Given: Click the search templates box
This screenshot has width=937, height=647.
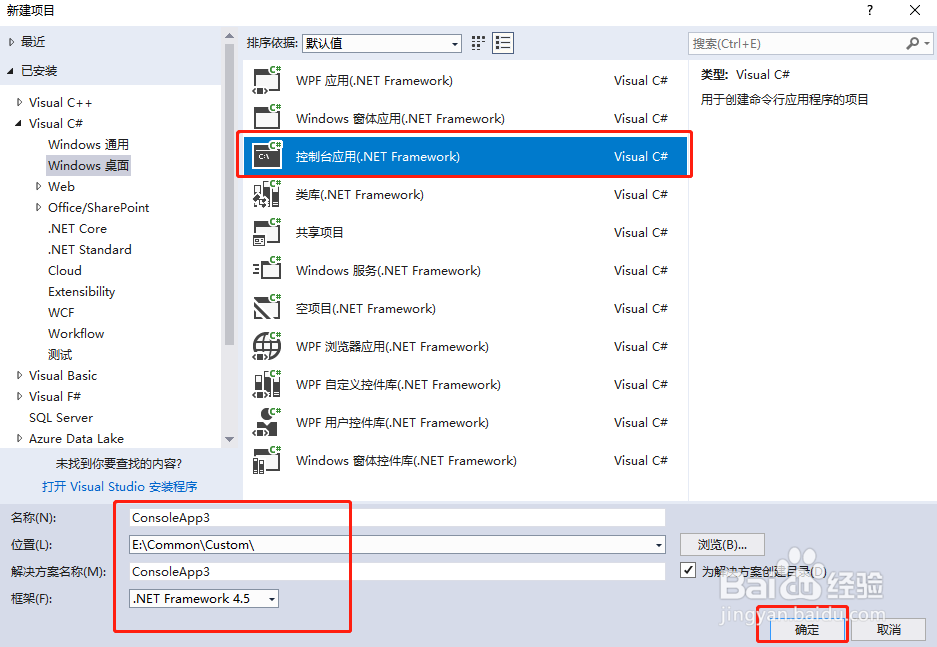Looking at the screenshot, I should point(811,43).
